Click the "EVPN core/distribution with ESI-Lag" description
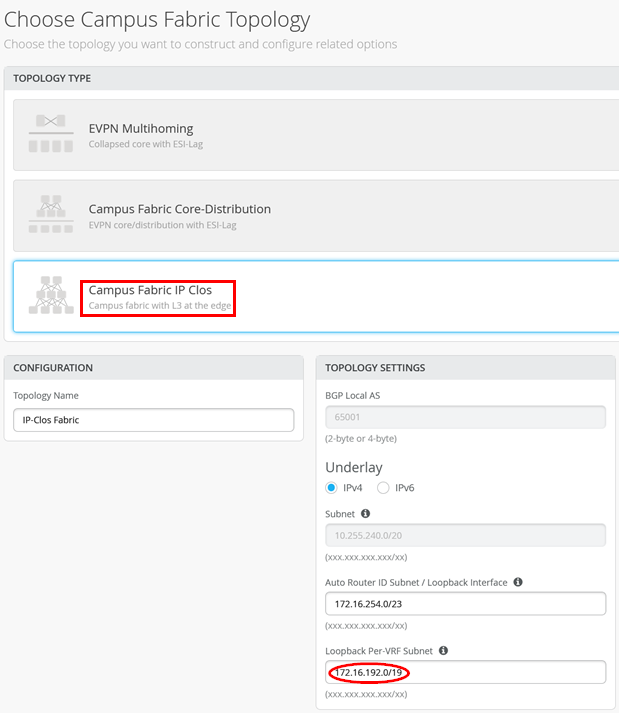The height and width of the screenshot is (713, 619). coord(163,225)
